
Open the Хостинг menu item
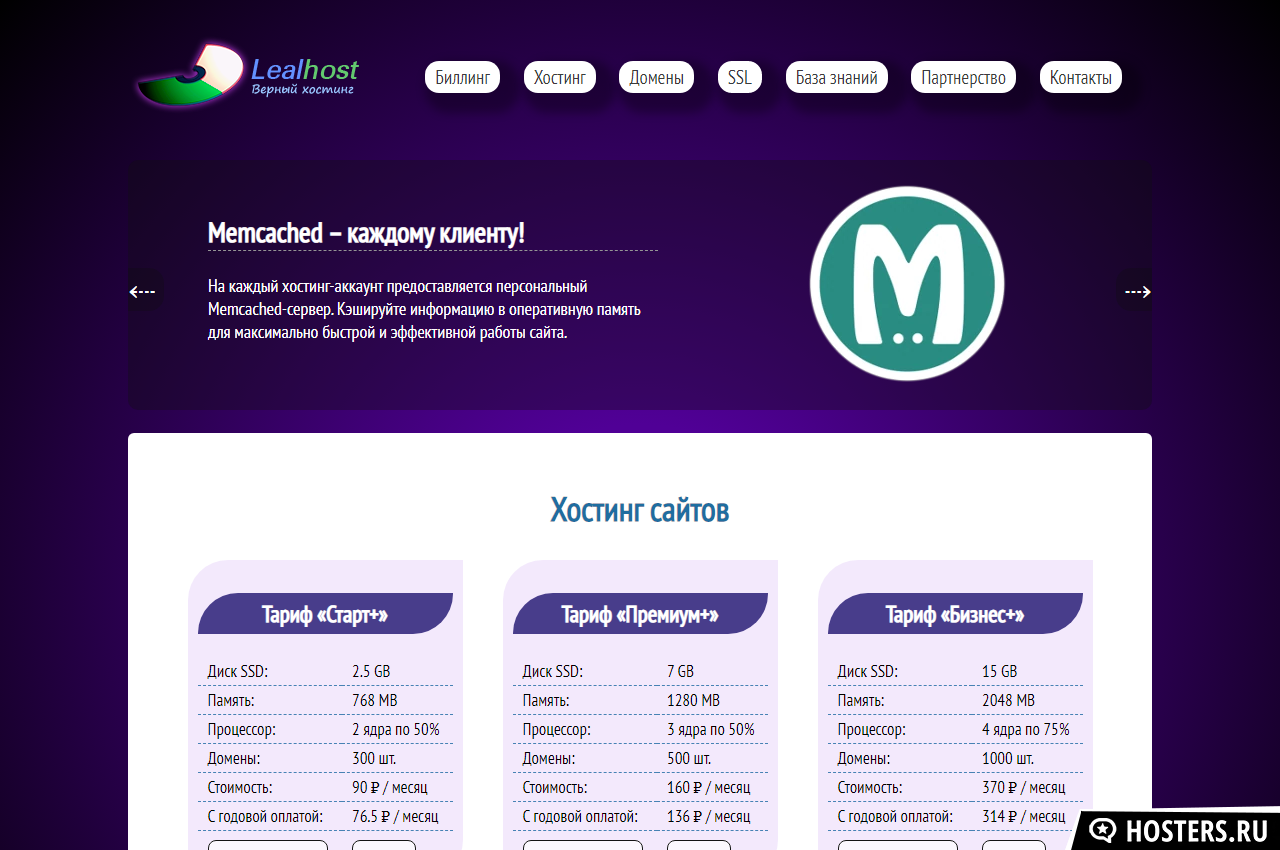(x=560, y=77)
